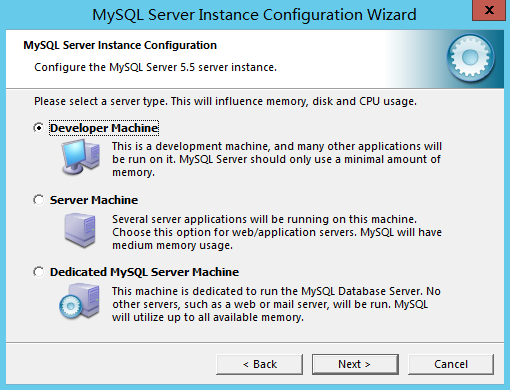This screenshot has height=390, width=510.
Task: Click the Server Machine description paragraph
Action: (x=277, y=232)
